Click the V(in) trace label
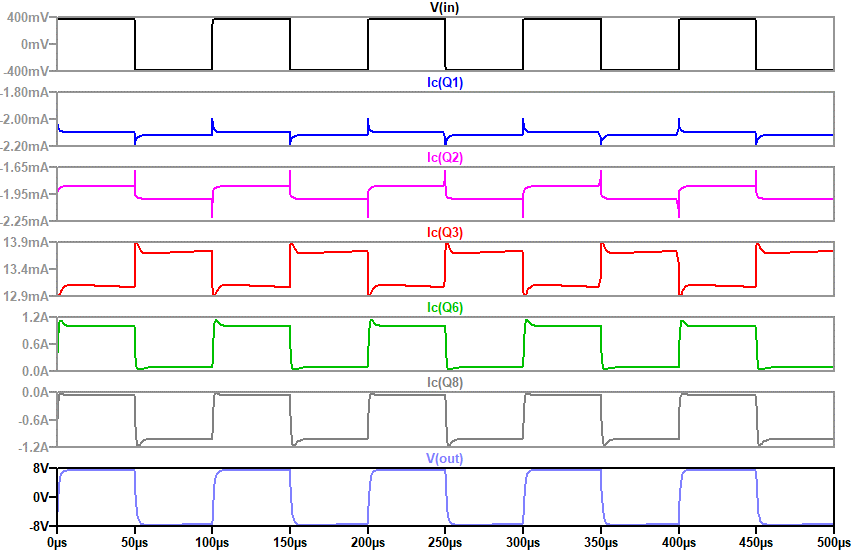This screenshot has width=851, height=552. point(444,8)
